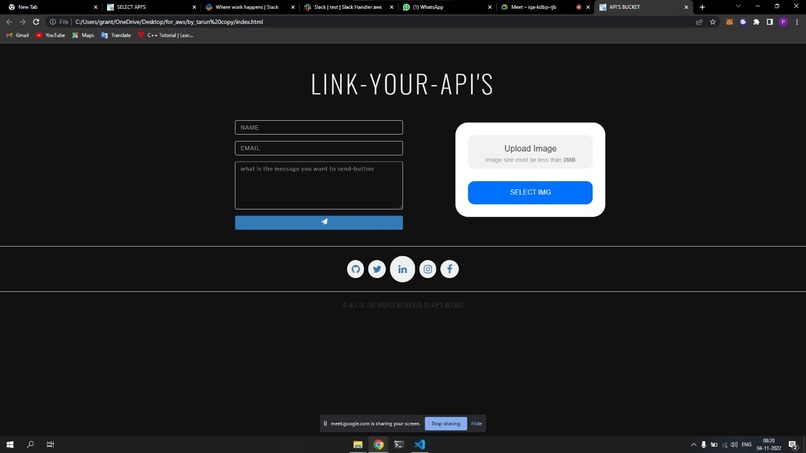Switch to the WhatsApp tab
Screen dimensions: 806x453
point(445,7)
